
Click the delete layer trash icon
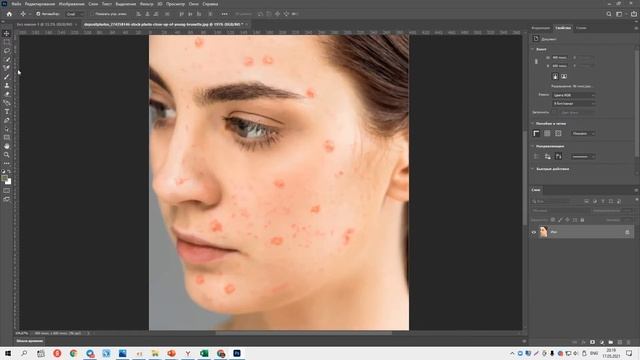tap(629, 342)
